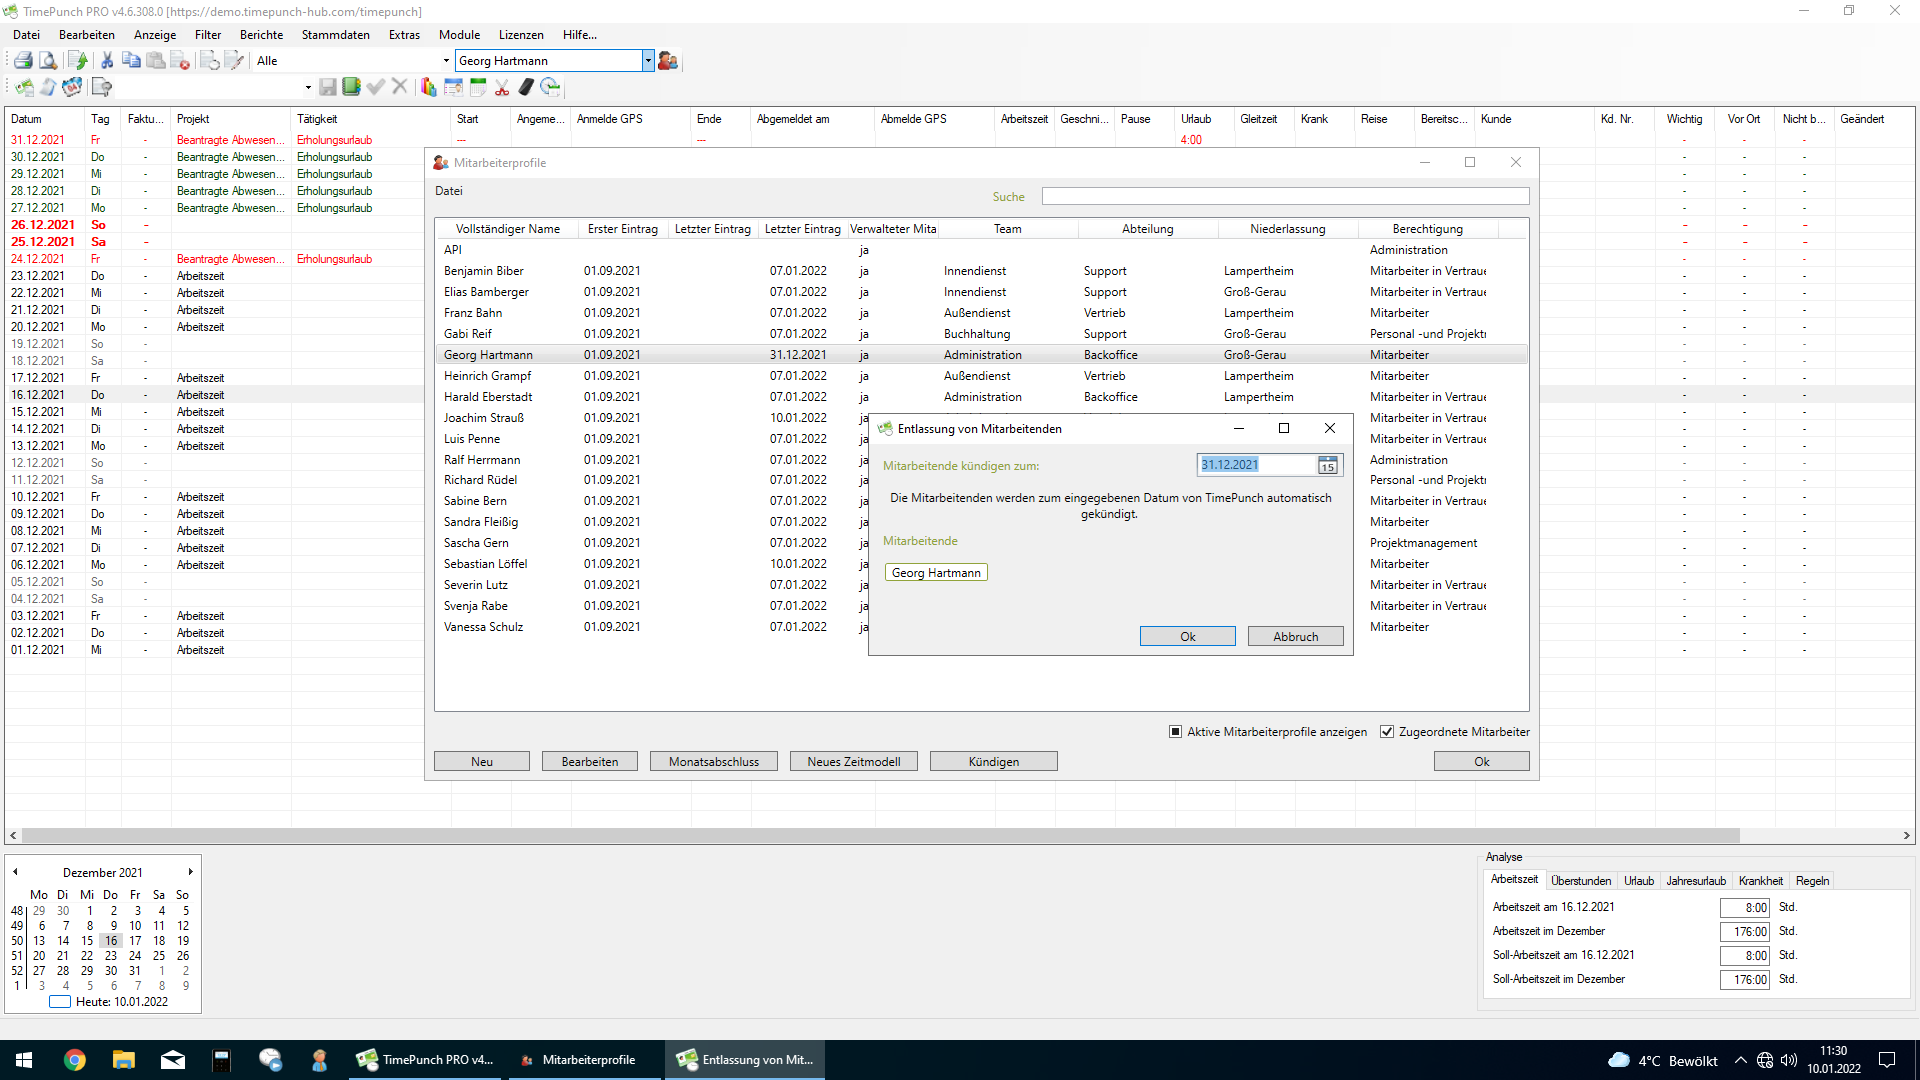Click the green notebook icon
Viewport: 1920px width, 1080px height.
(x=351, y=87)
